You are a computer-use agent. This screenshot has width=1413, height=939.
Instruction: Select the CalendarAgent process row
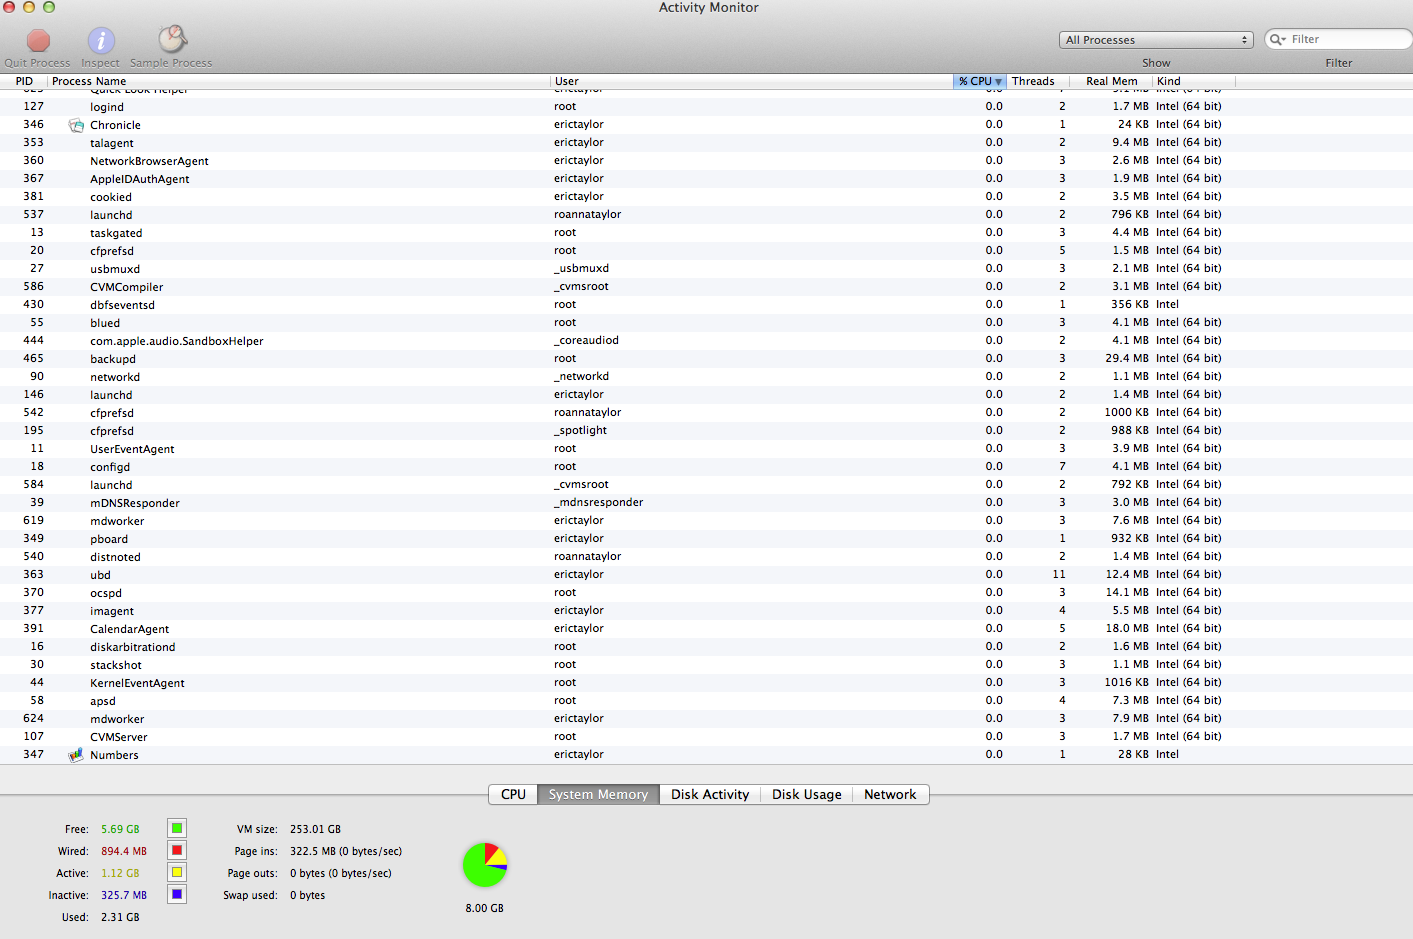click(706, 629)
